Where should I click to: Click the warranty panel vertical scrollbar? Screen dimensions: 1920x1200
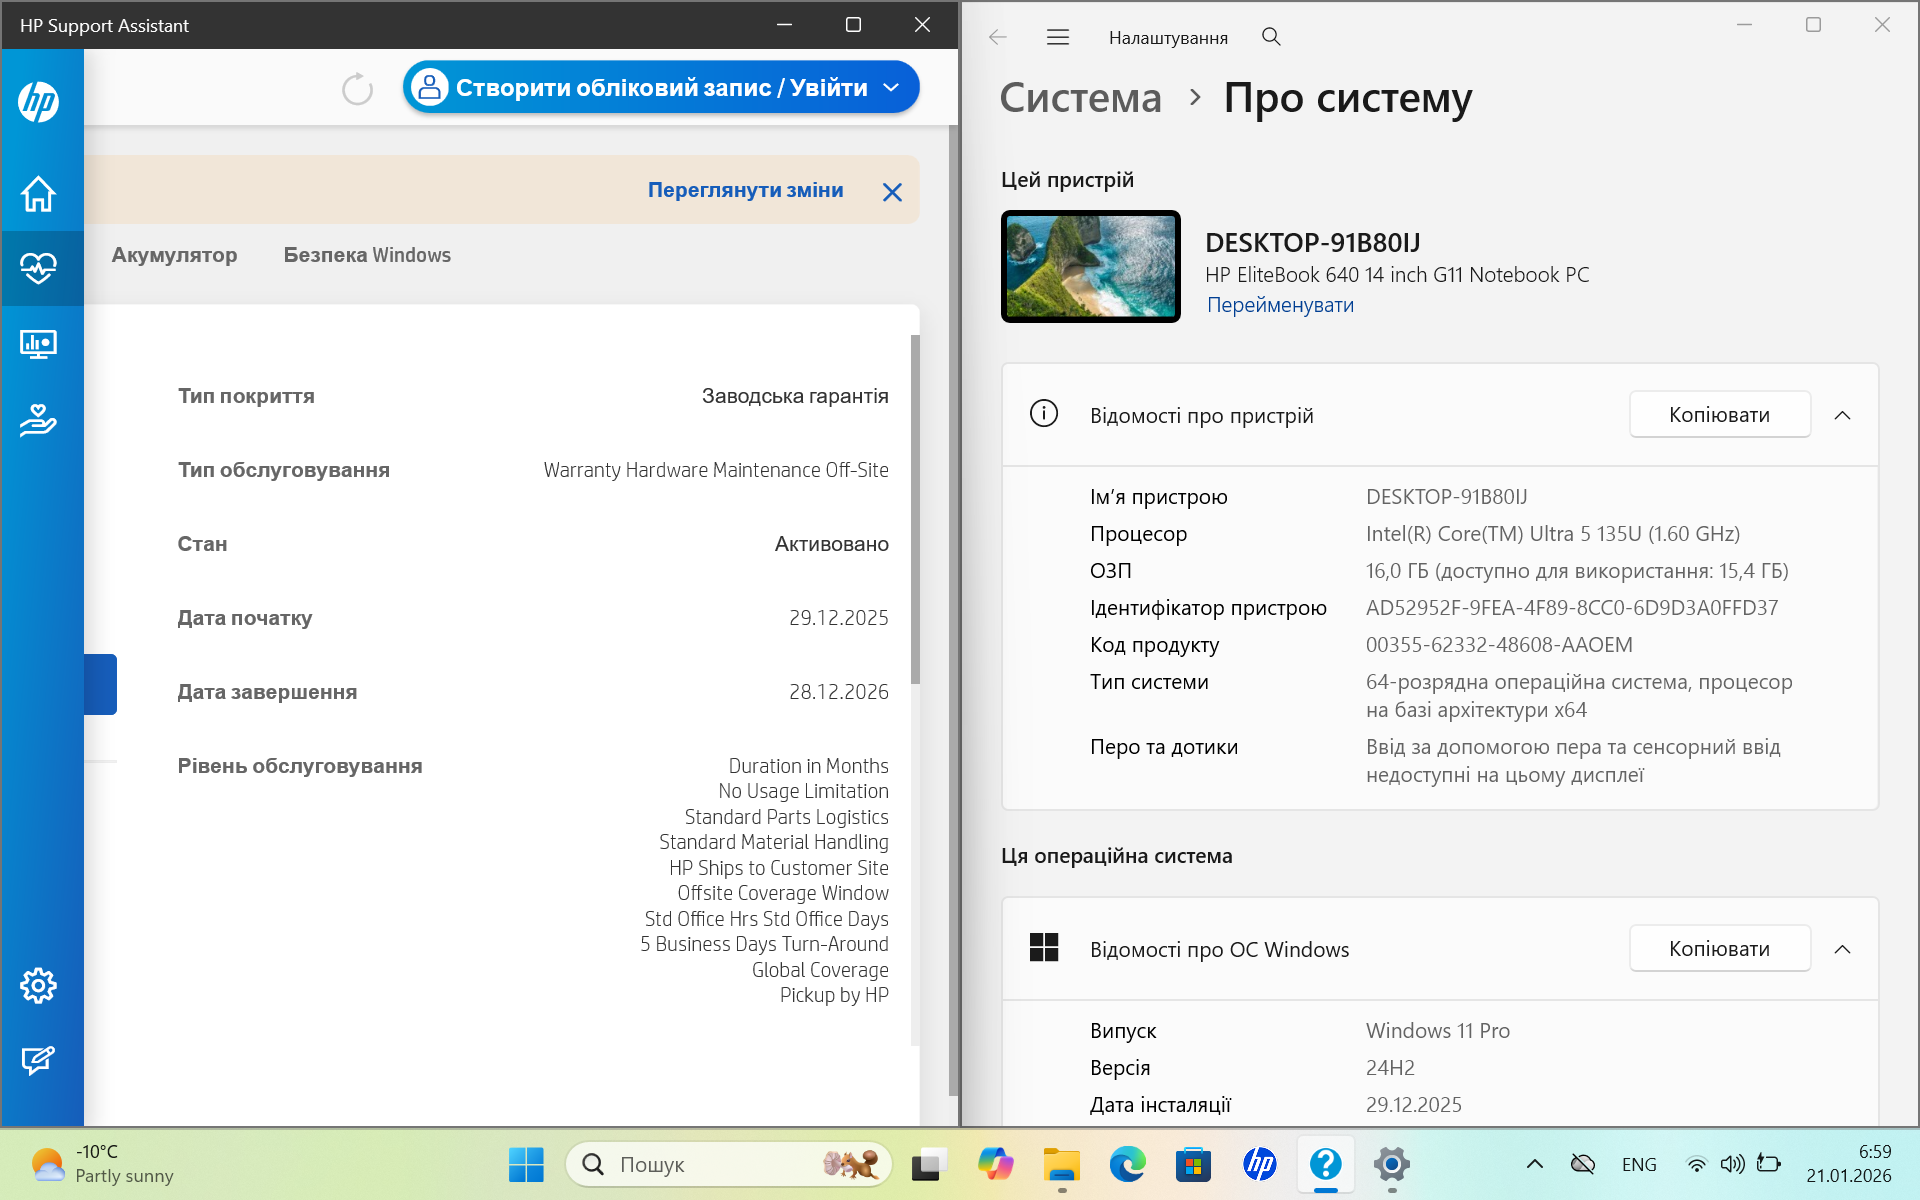(915, 510)
